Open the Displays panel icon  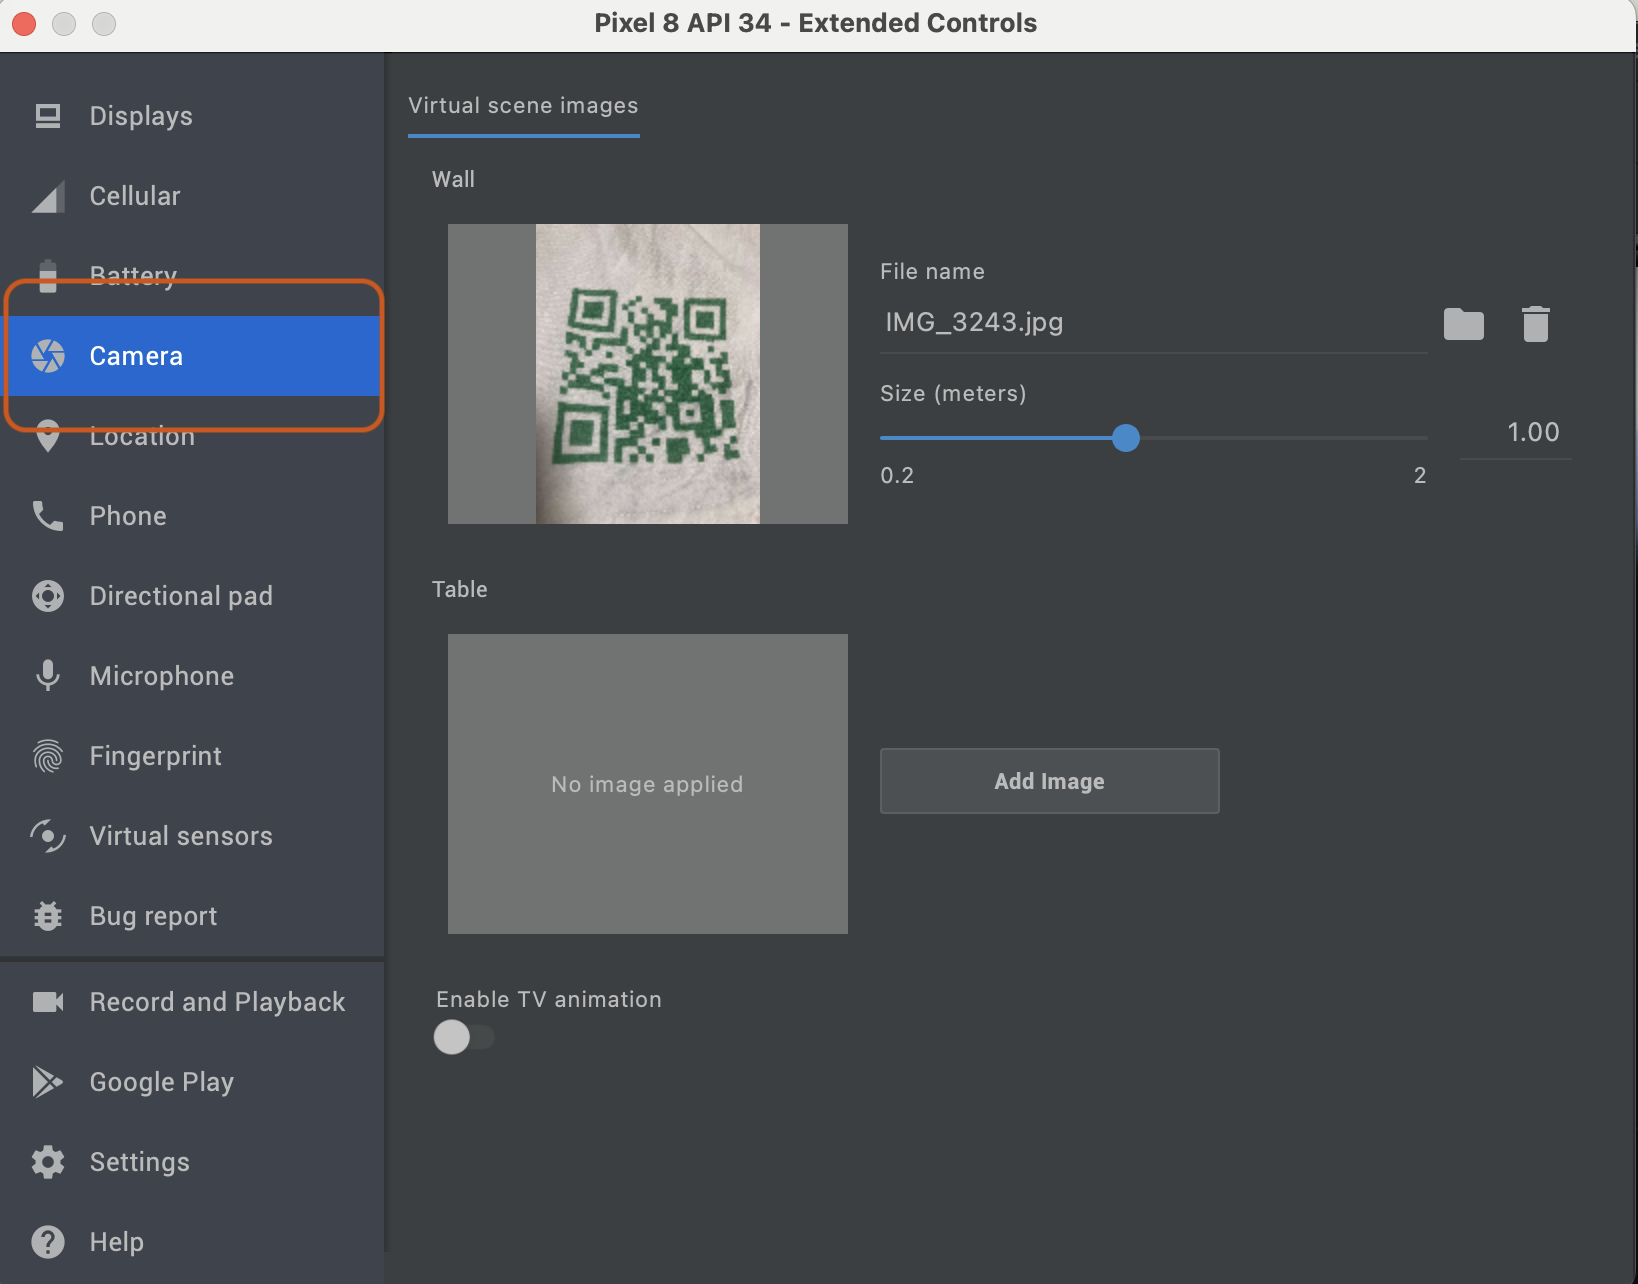47,116
